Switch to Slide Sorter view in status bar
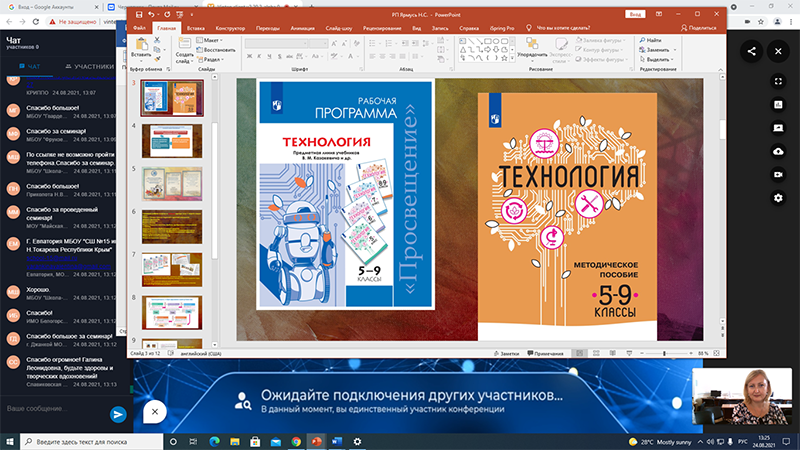 [596, 353]
